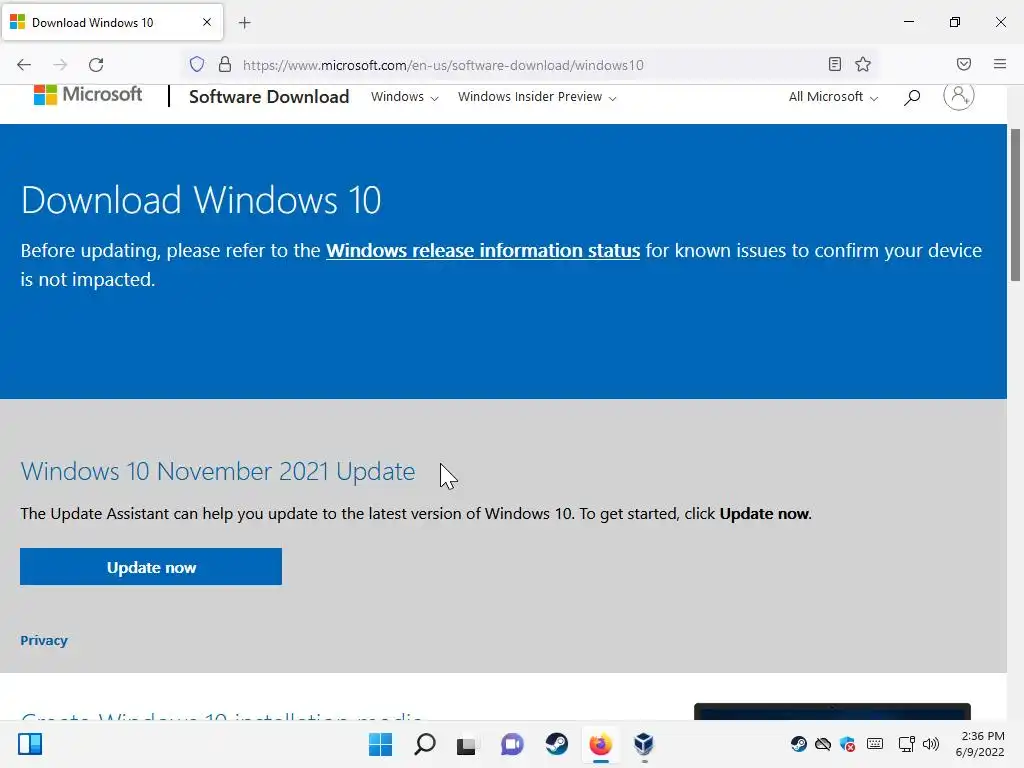This screenshot has width=1024, height=768.
Task: Click the account sign-in avatar icon
Action: point(958,95)
